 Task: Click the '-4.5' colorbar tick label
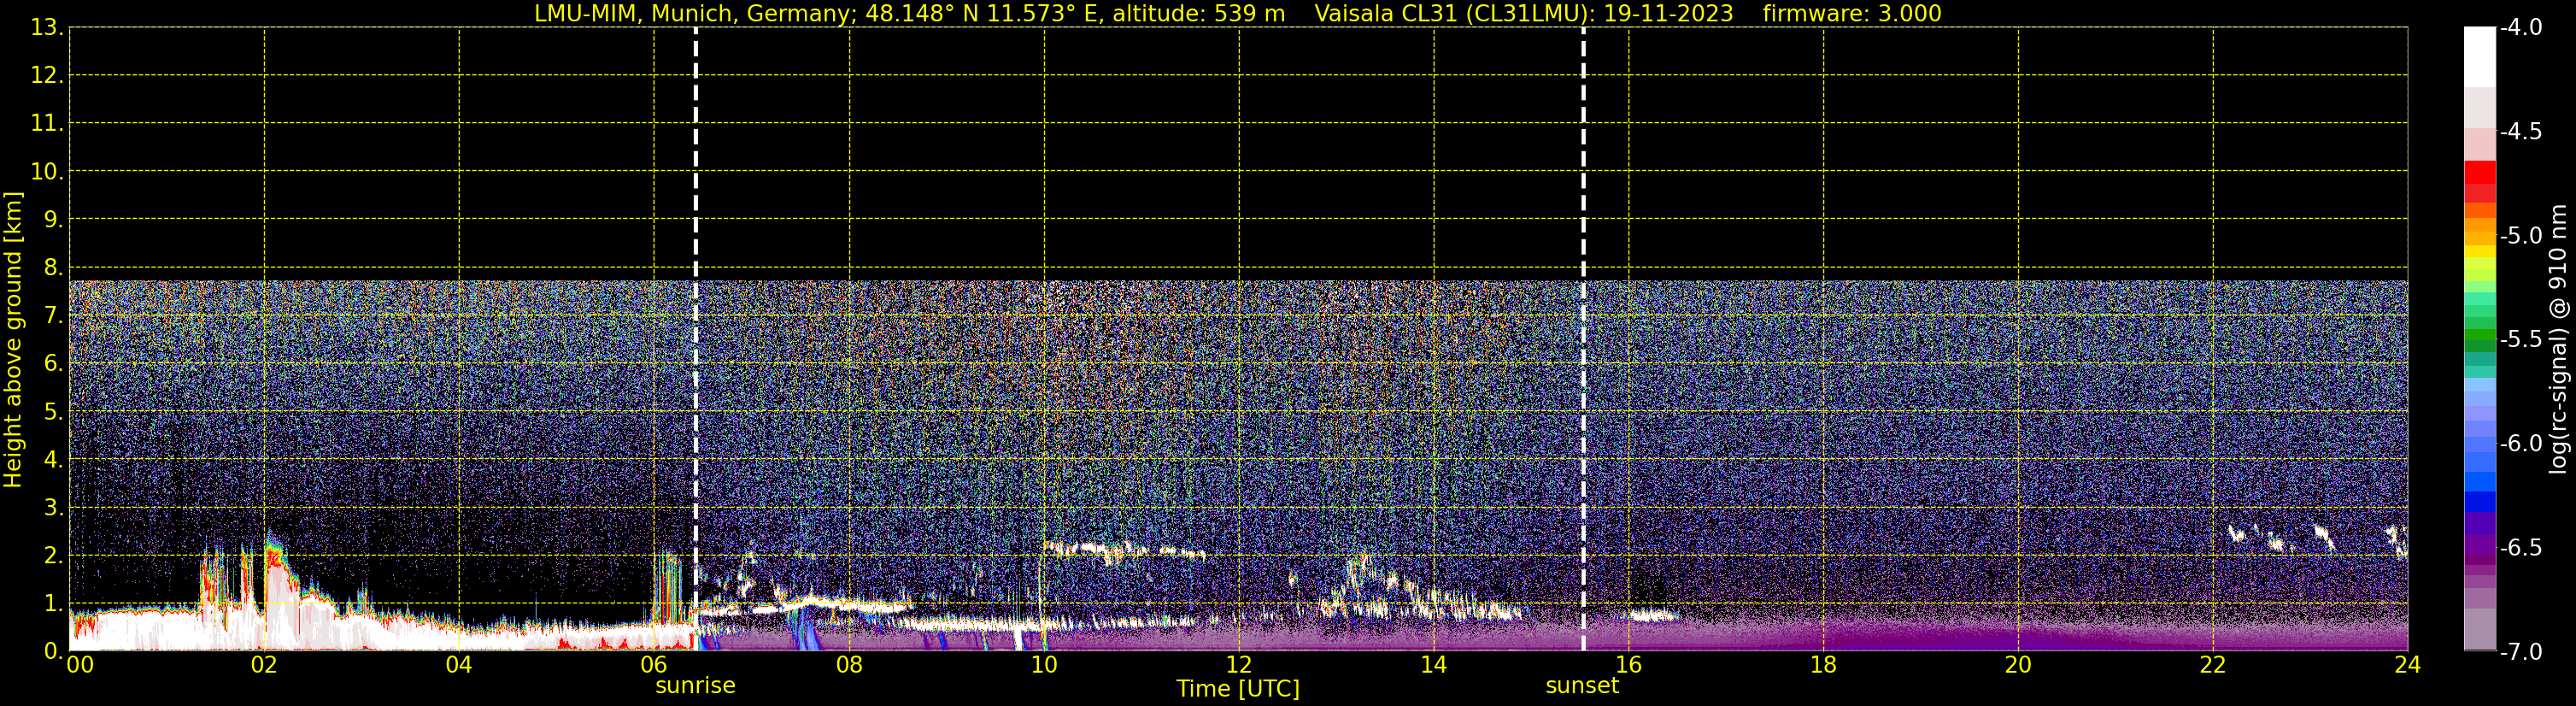click(x=2520, y=132)
